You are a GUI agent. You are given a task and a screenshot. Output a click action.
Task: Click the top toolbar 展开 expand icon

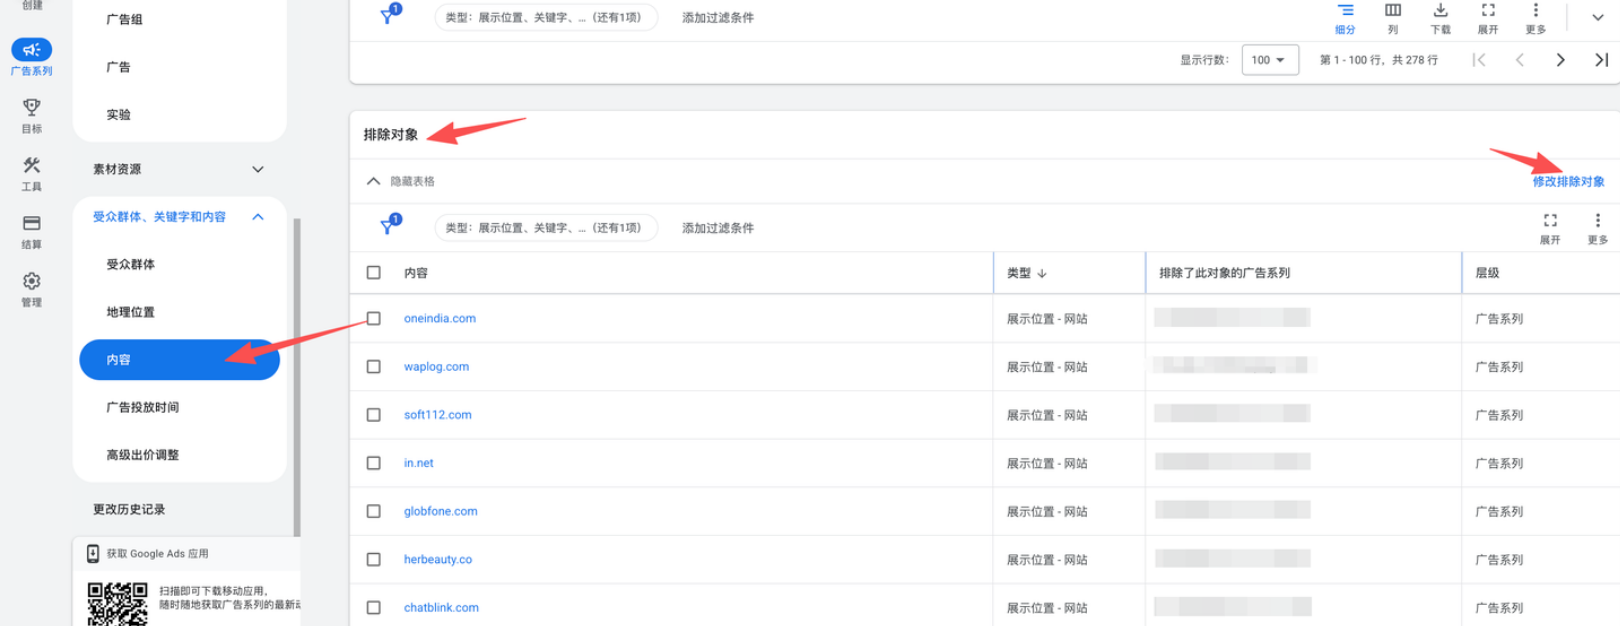1488,10
